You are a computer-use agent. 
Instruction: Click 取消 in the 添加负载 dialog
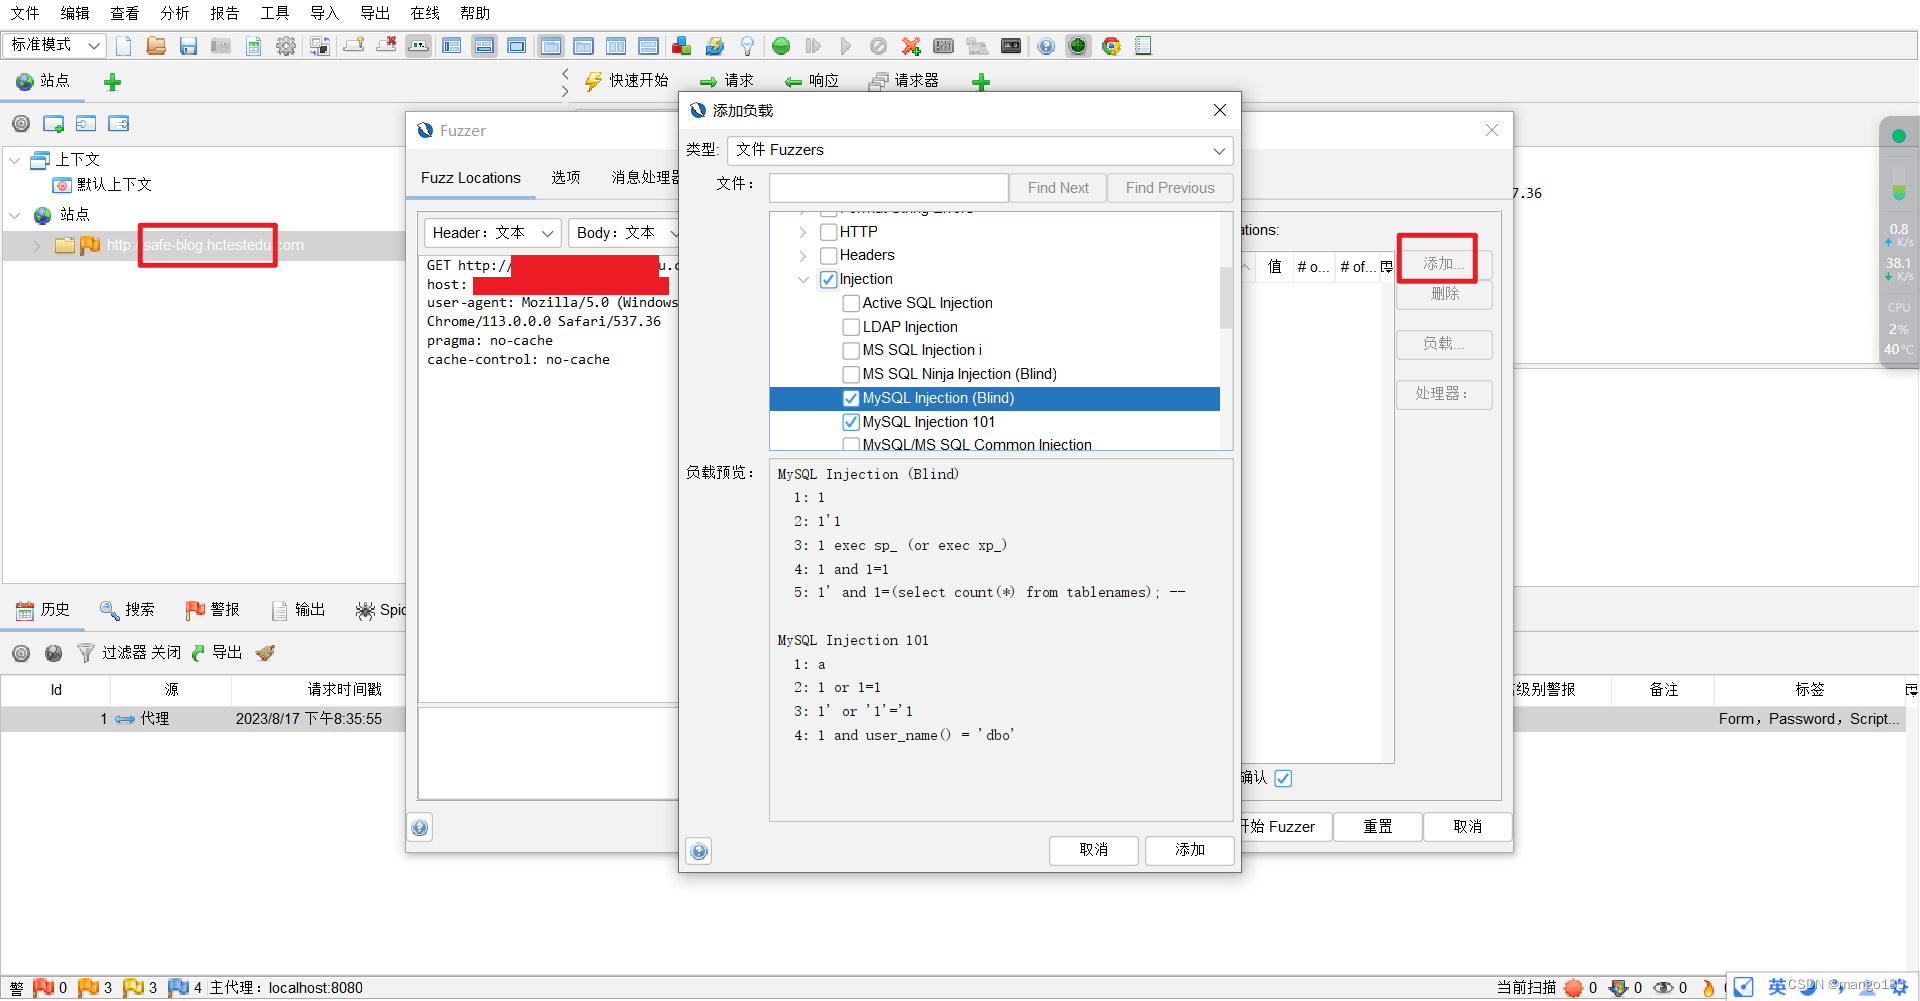(x=1094, y=850)
